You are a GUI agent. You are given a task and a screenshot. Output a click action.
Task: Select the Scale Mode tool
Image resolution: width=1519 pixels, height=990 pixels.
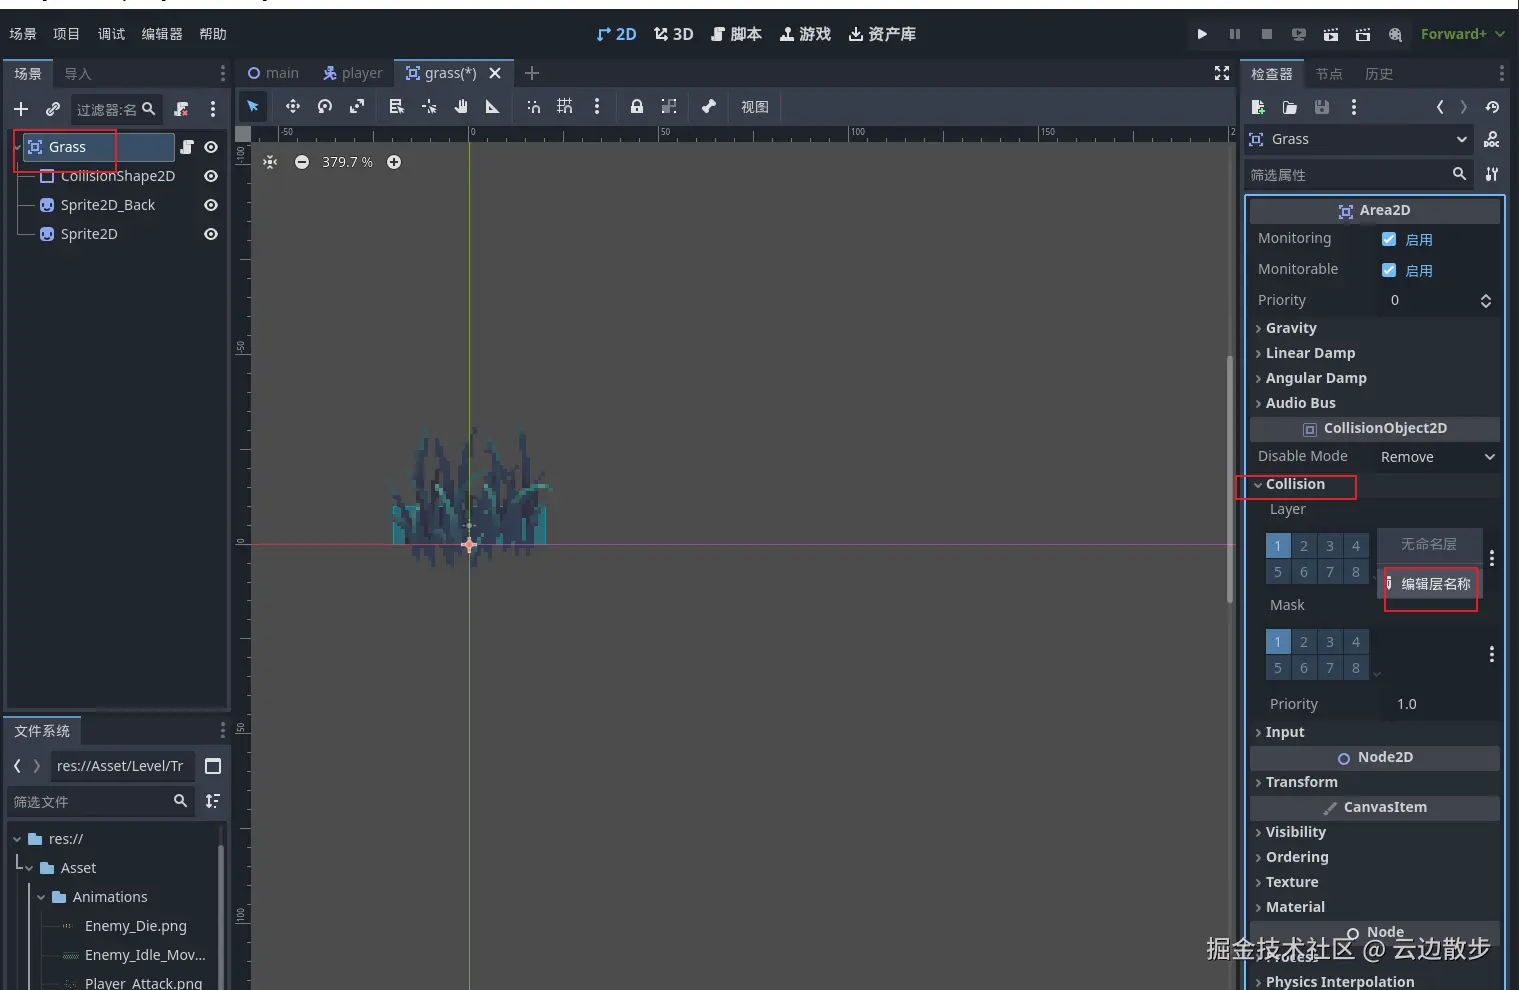point(356,106)
